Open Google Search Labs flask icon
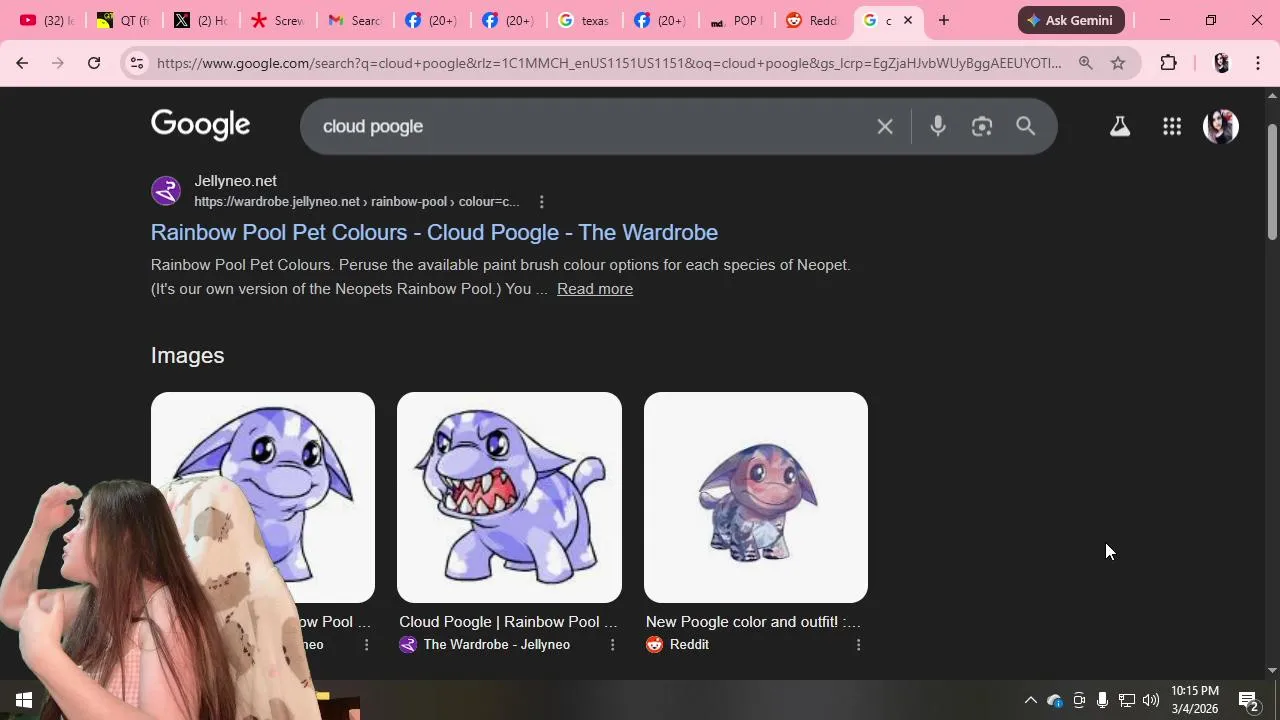The image size is (1280, 720). point(1120,126)
